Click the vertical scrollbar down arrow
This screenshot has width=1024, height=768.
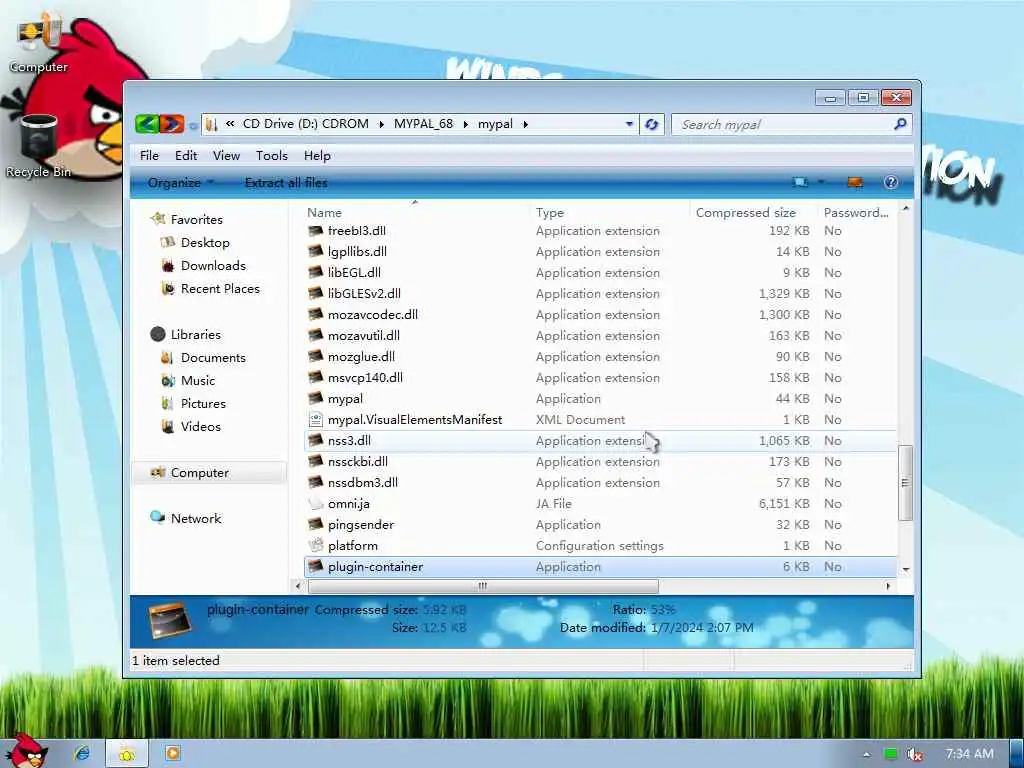tap(906, 569)
